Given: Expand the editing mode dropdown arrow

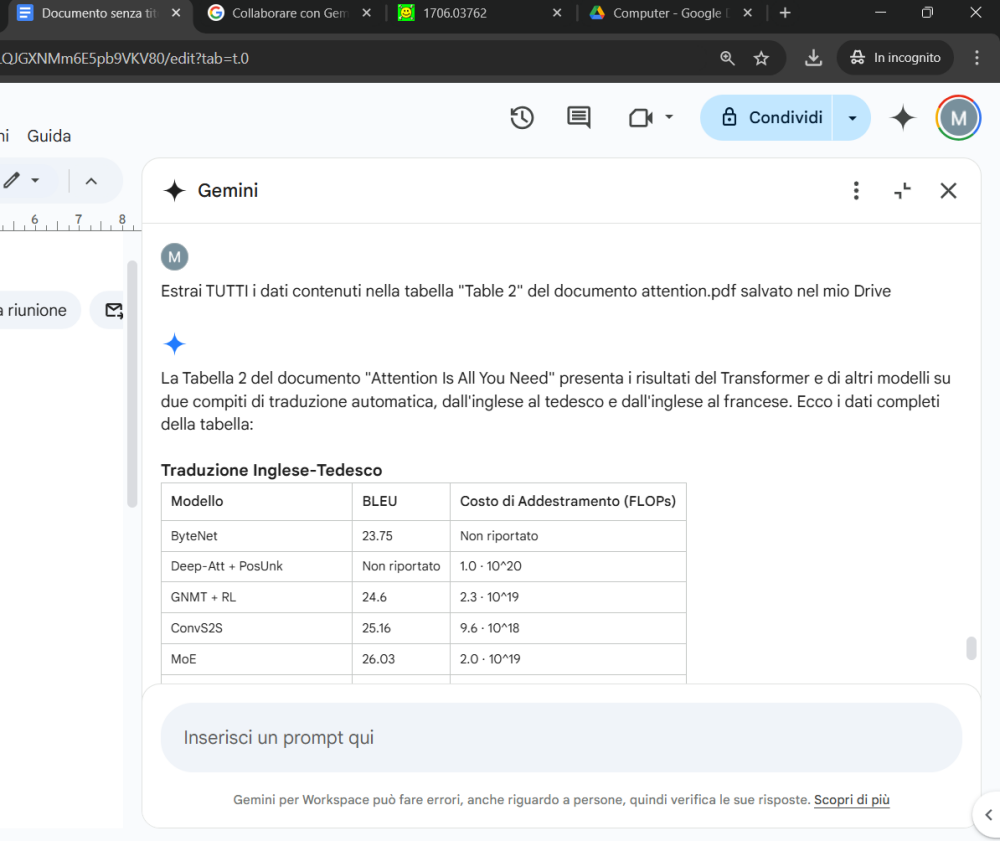Looking at the screenshot, I should click(x=35, y=180).
